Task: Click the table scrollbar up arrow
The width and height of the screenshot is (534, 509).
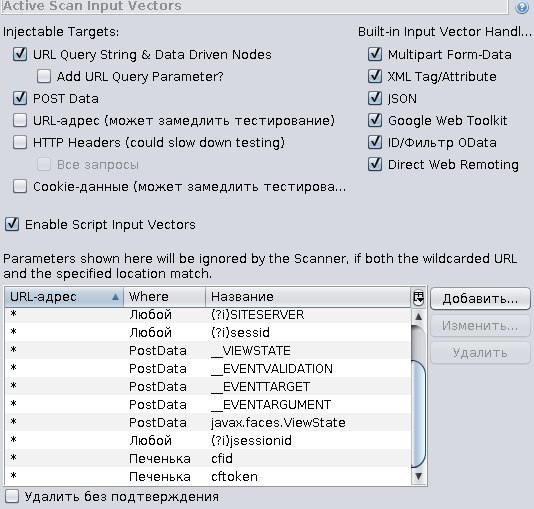Action: (419, 316)
